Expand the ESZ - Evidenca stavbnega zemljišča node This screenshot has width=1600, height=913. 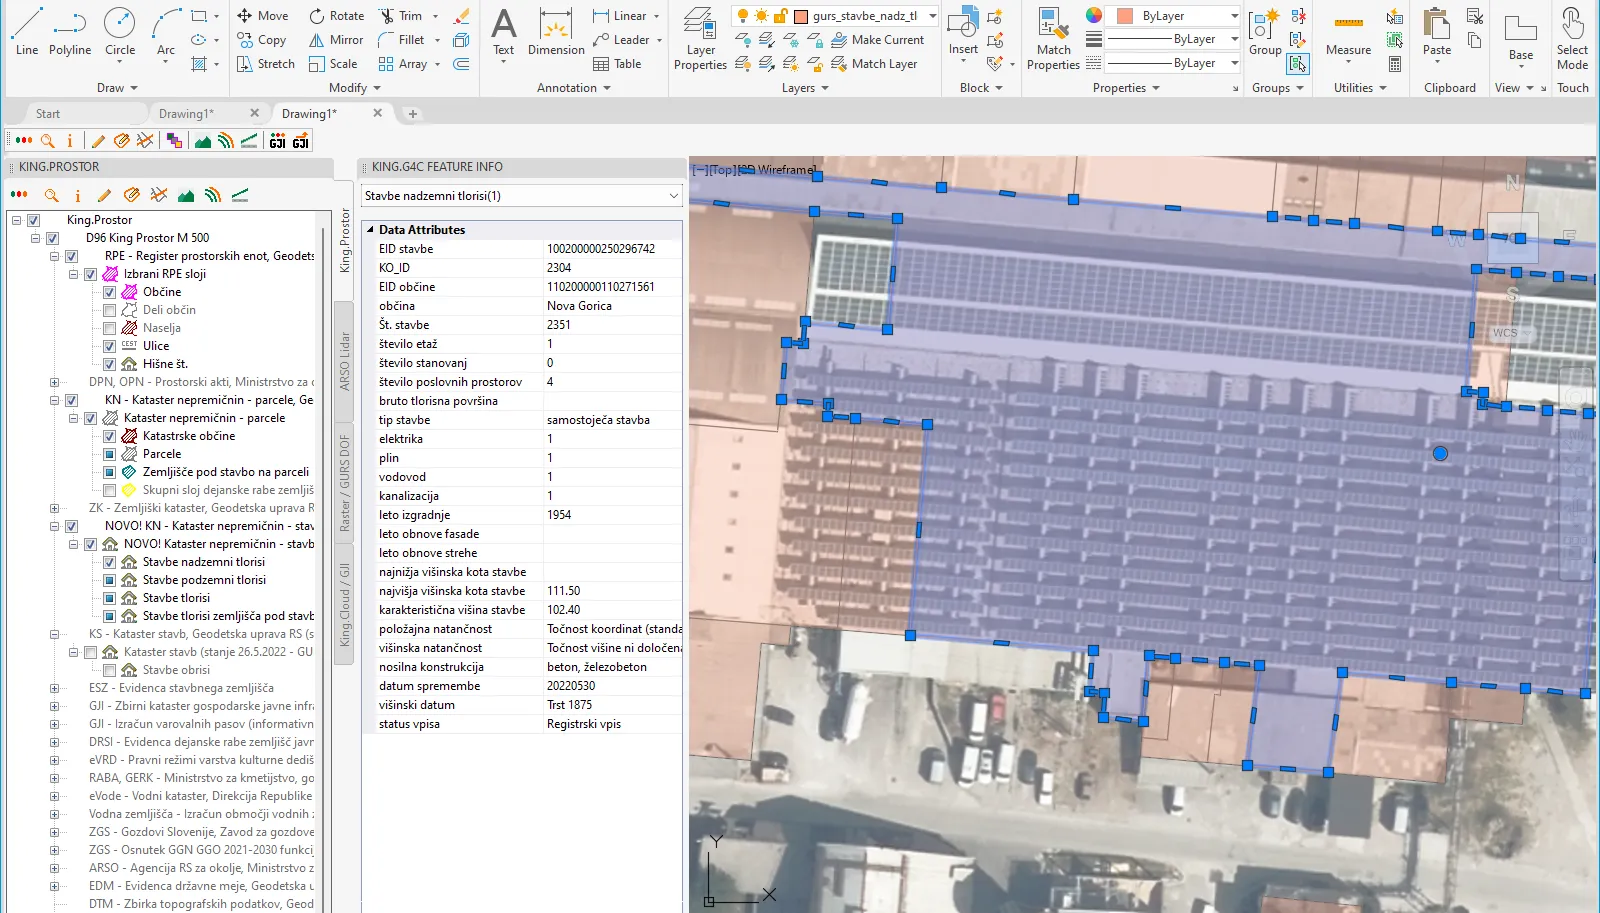pos(54,688)
